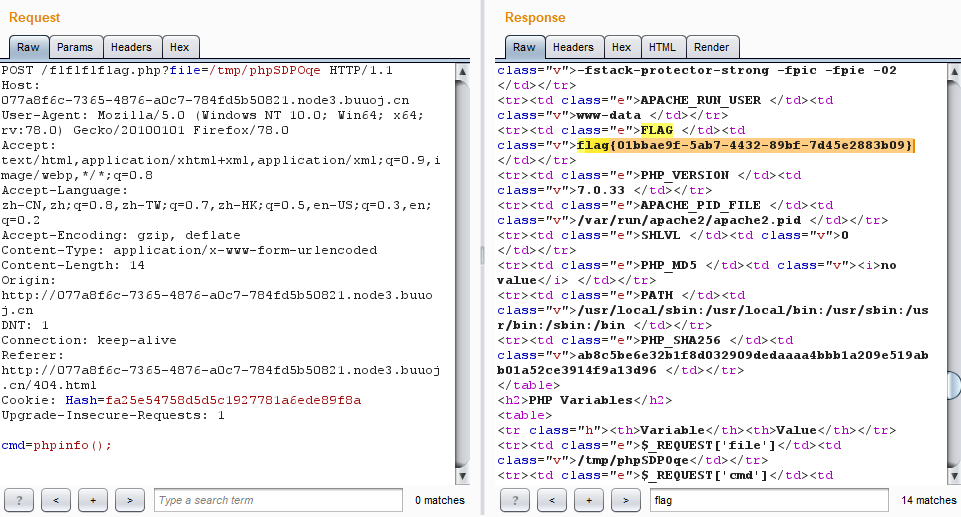Screen dimensions: 961x517
Task: Click the User-Agent header line
Action: point(212,123)
